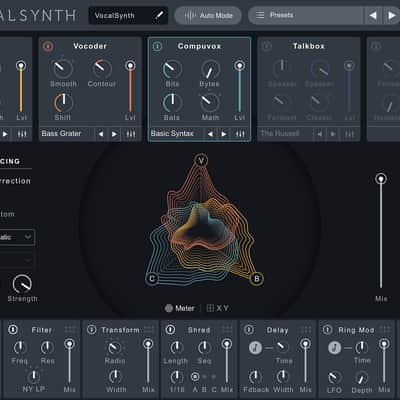Open the Presets menu
Viewport: 400px width, 400px height.
[305, 15]
